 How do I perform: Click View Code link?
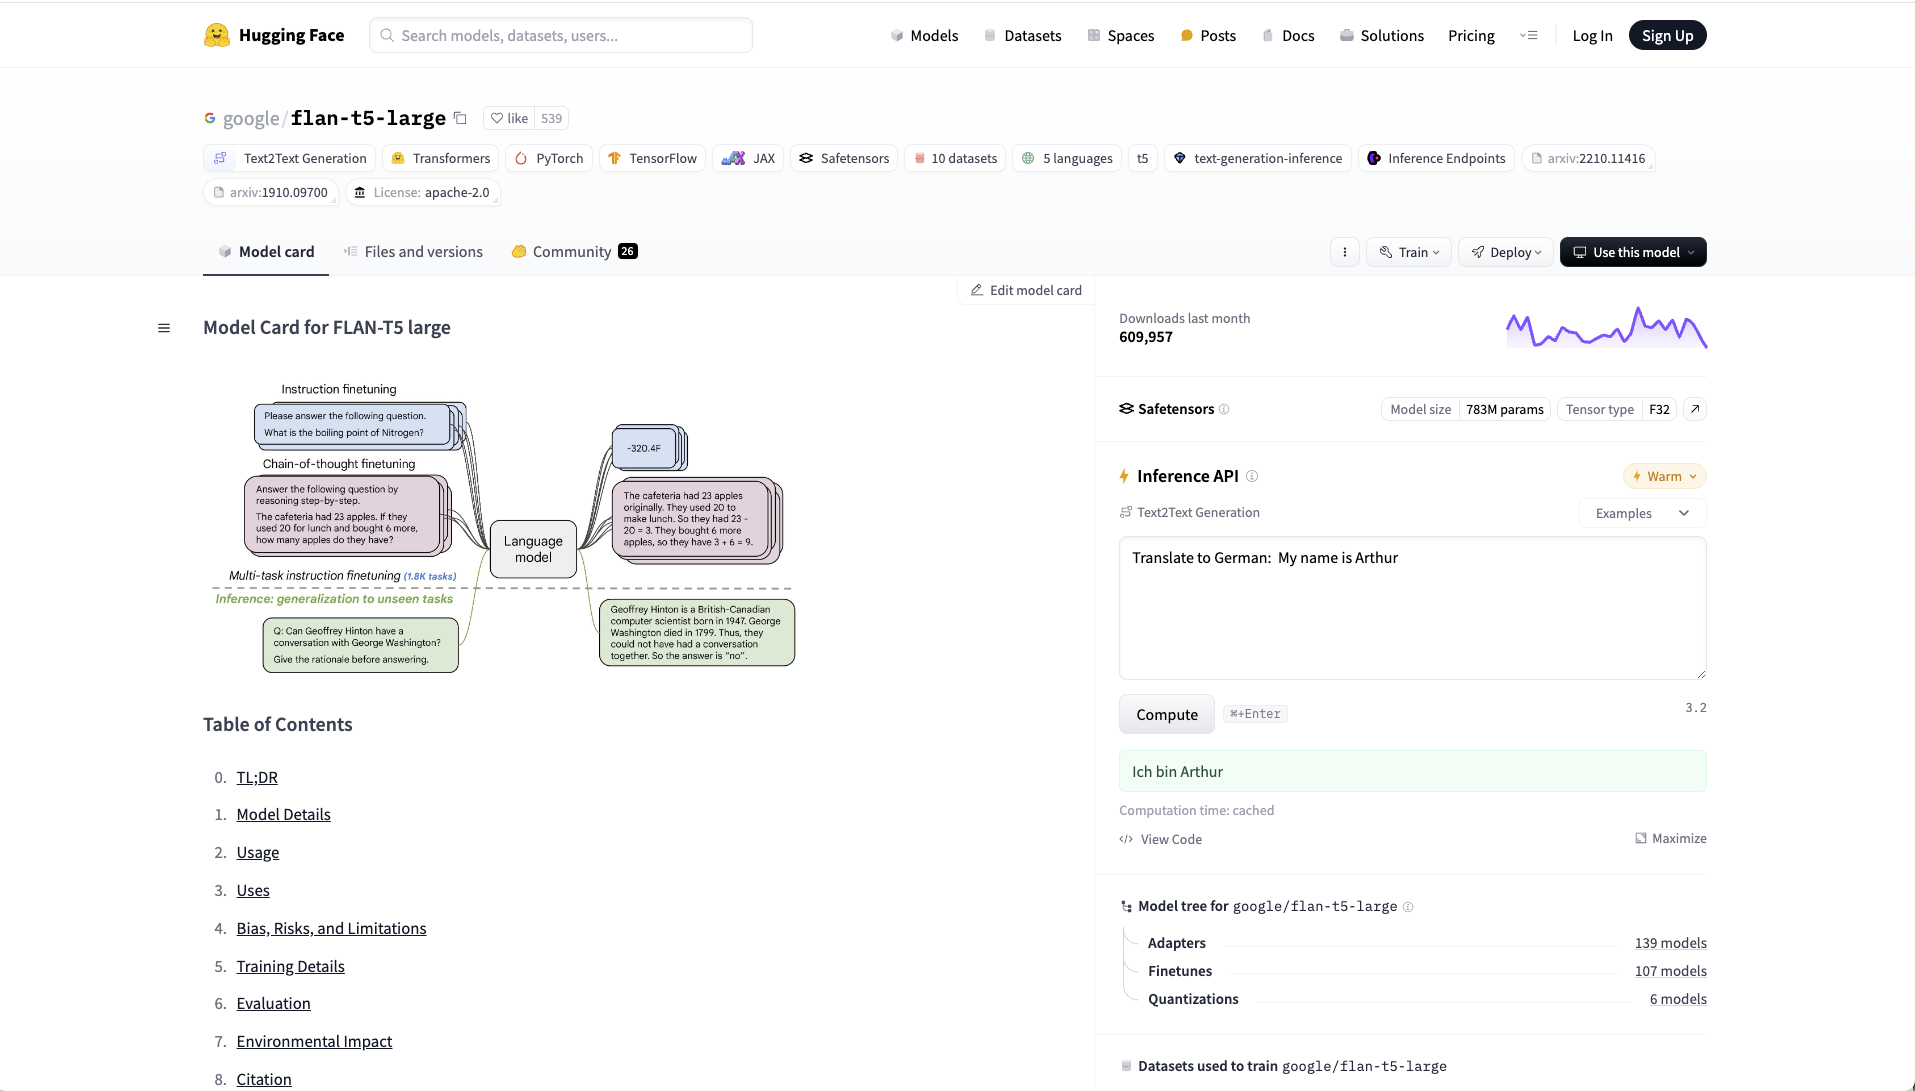click(1161, 839)
